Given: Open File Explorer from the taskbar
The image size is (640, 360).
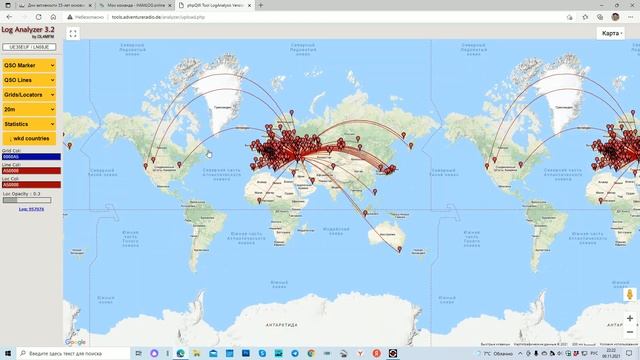Looking at the screenshot, I should click(197, 353).
